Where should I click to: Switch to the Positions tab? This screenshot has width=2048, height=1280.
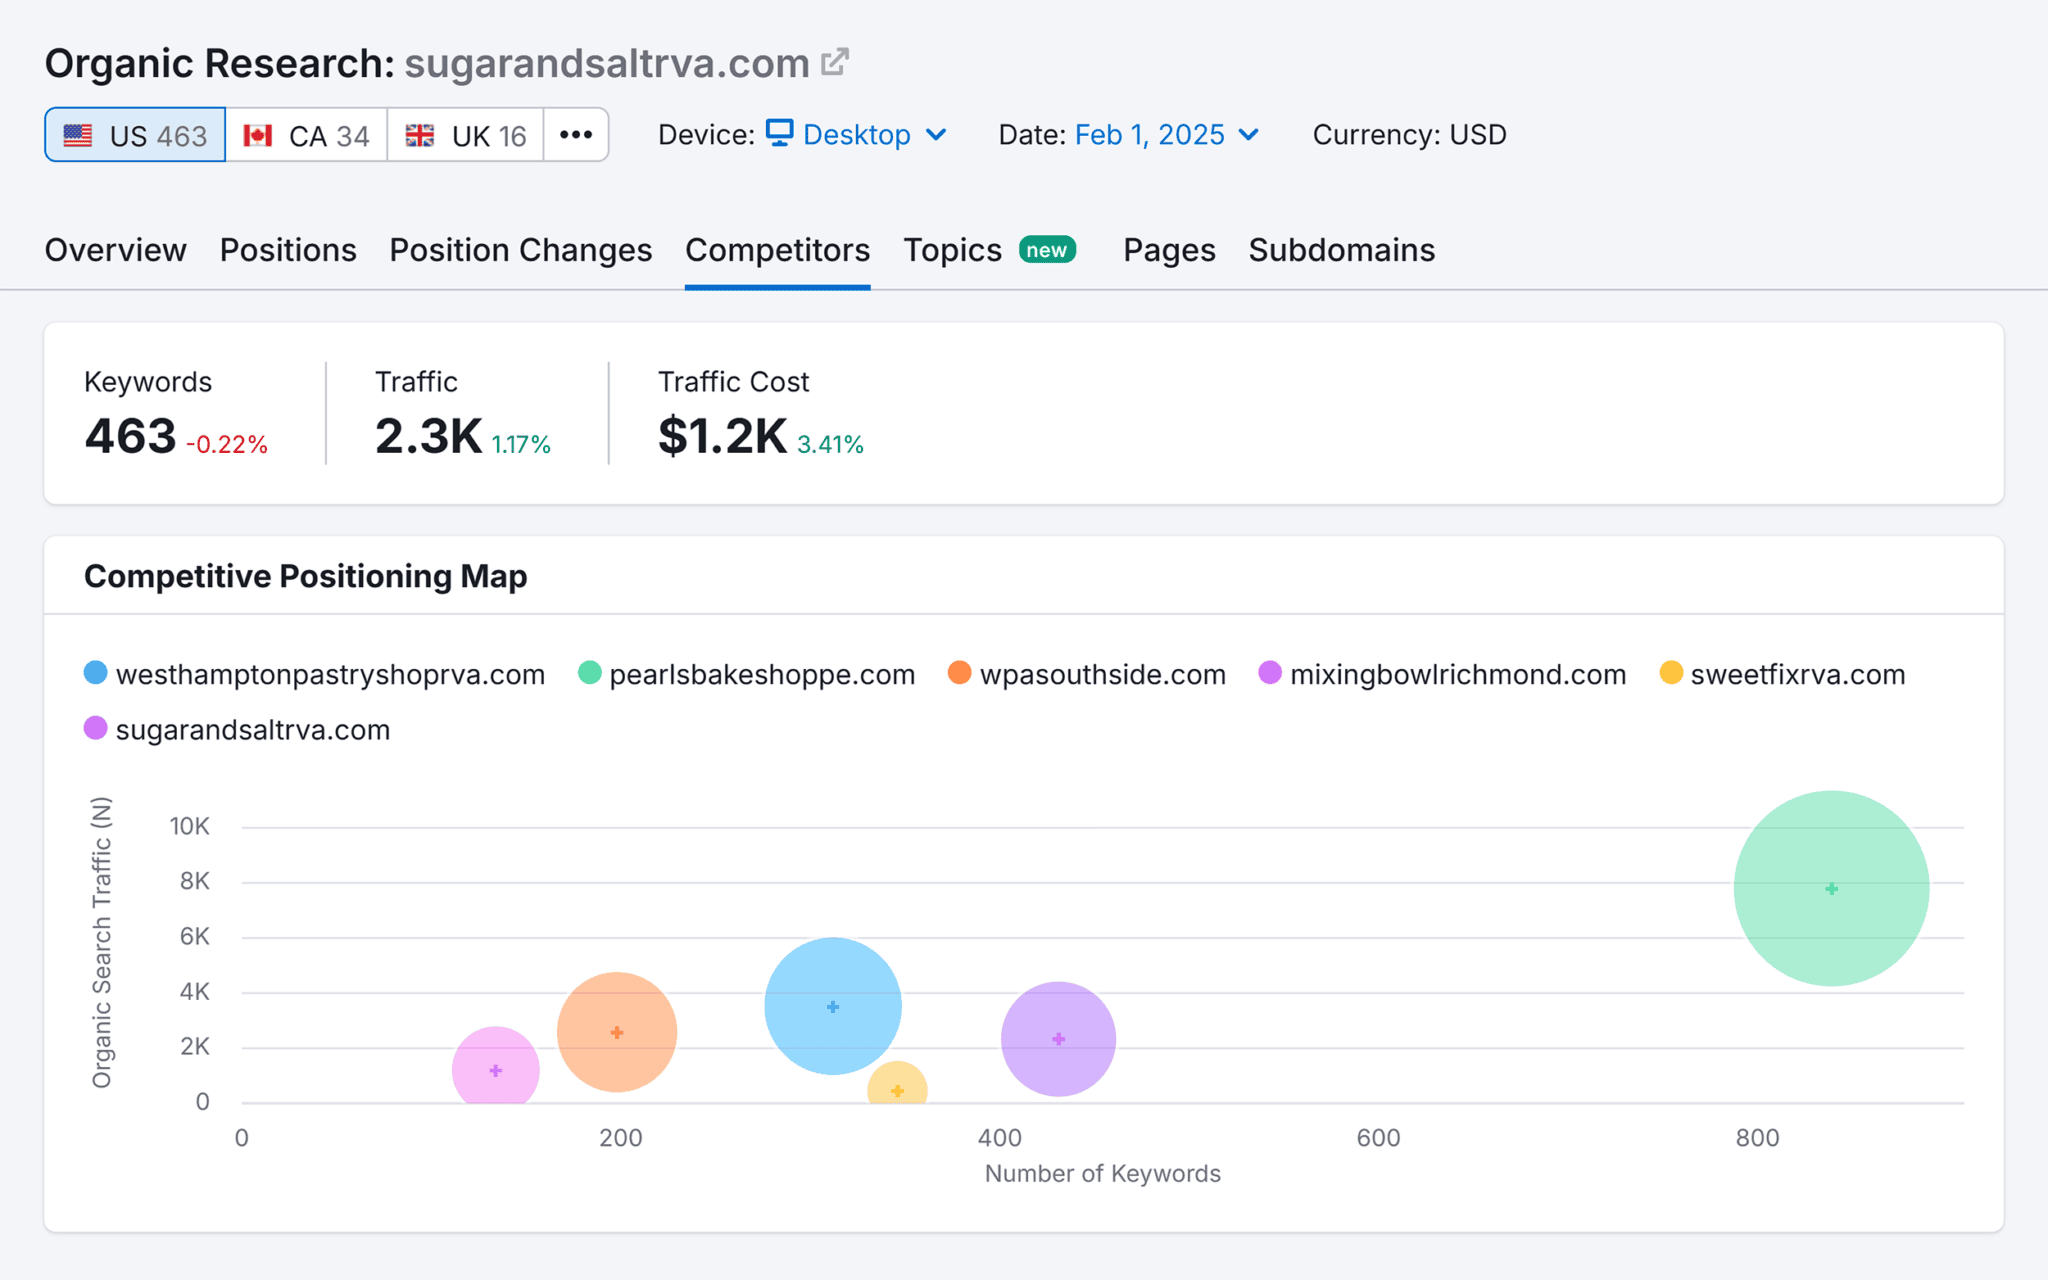pos(288,250)
